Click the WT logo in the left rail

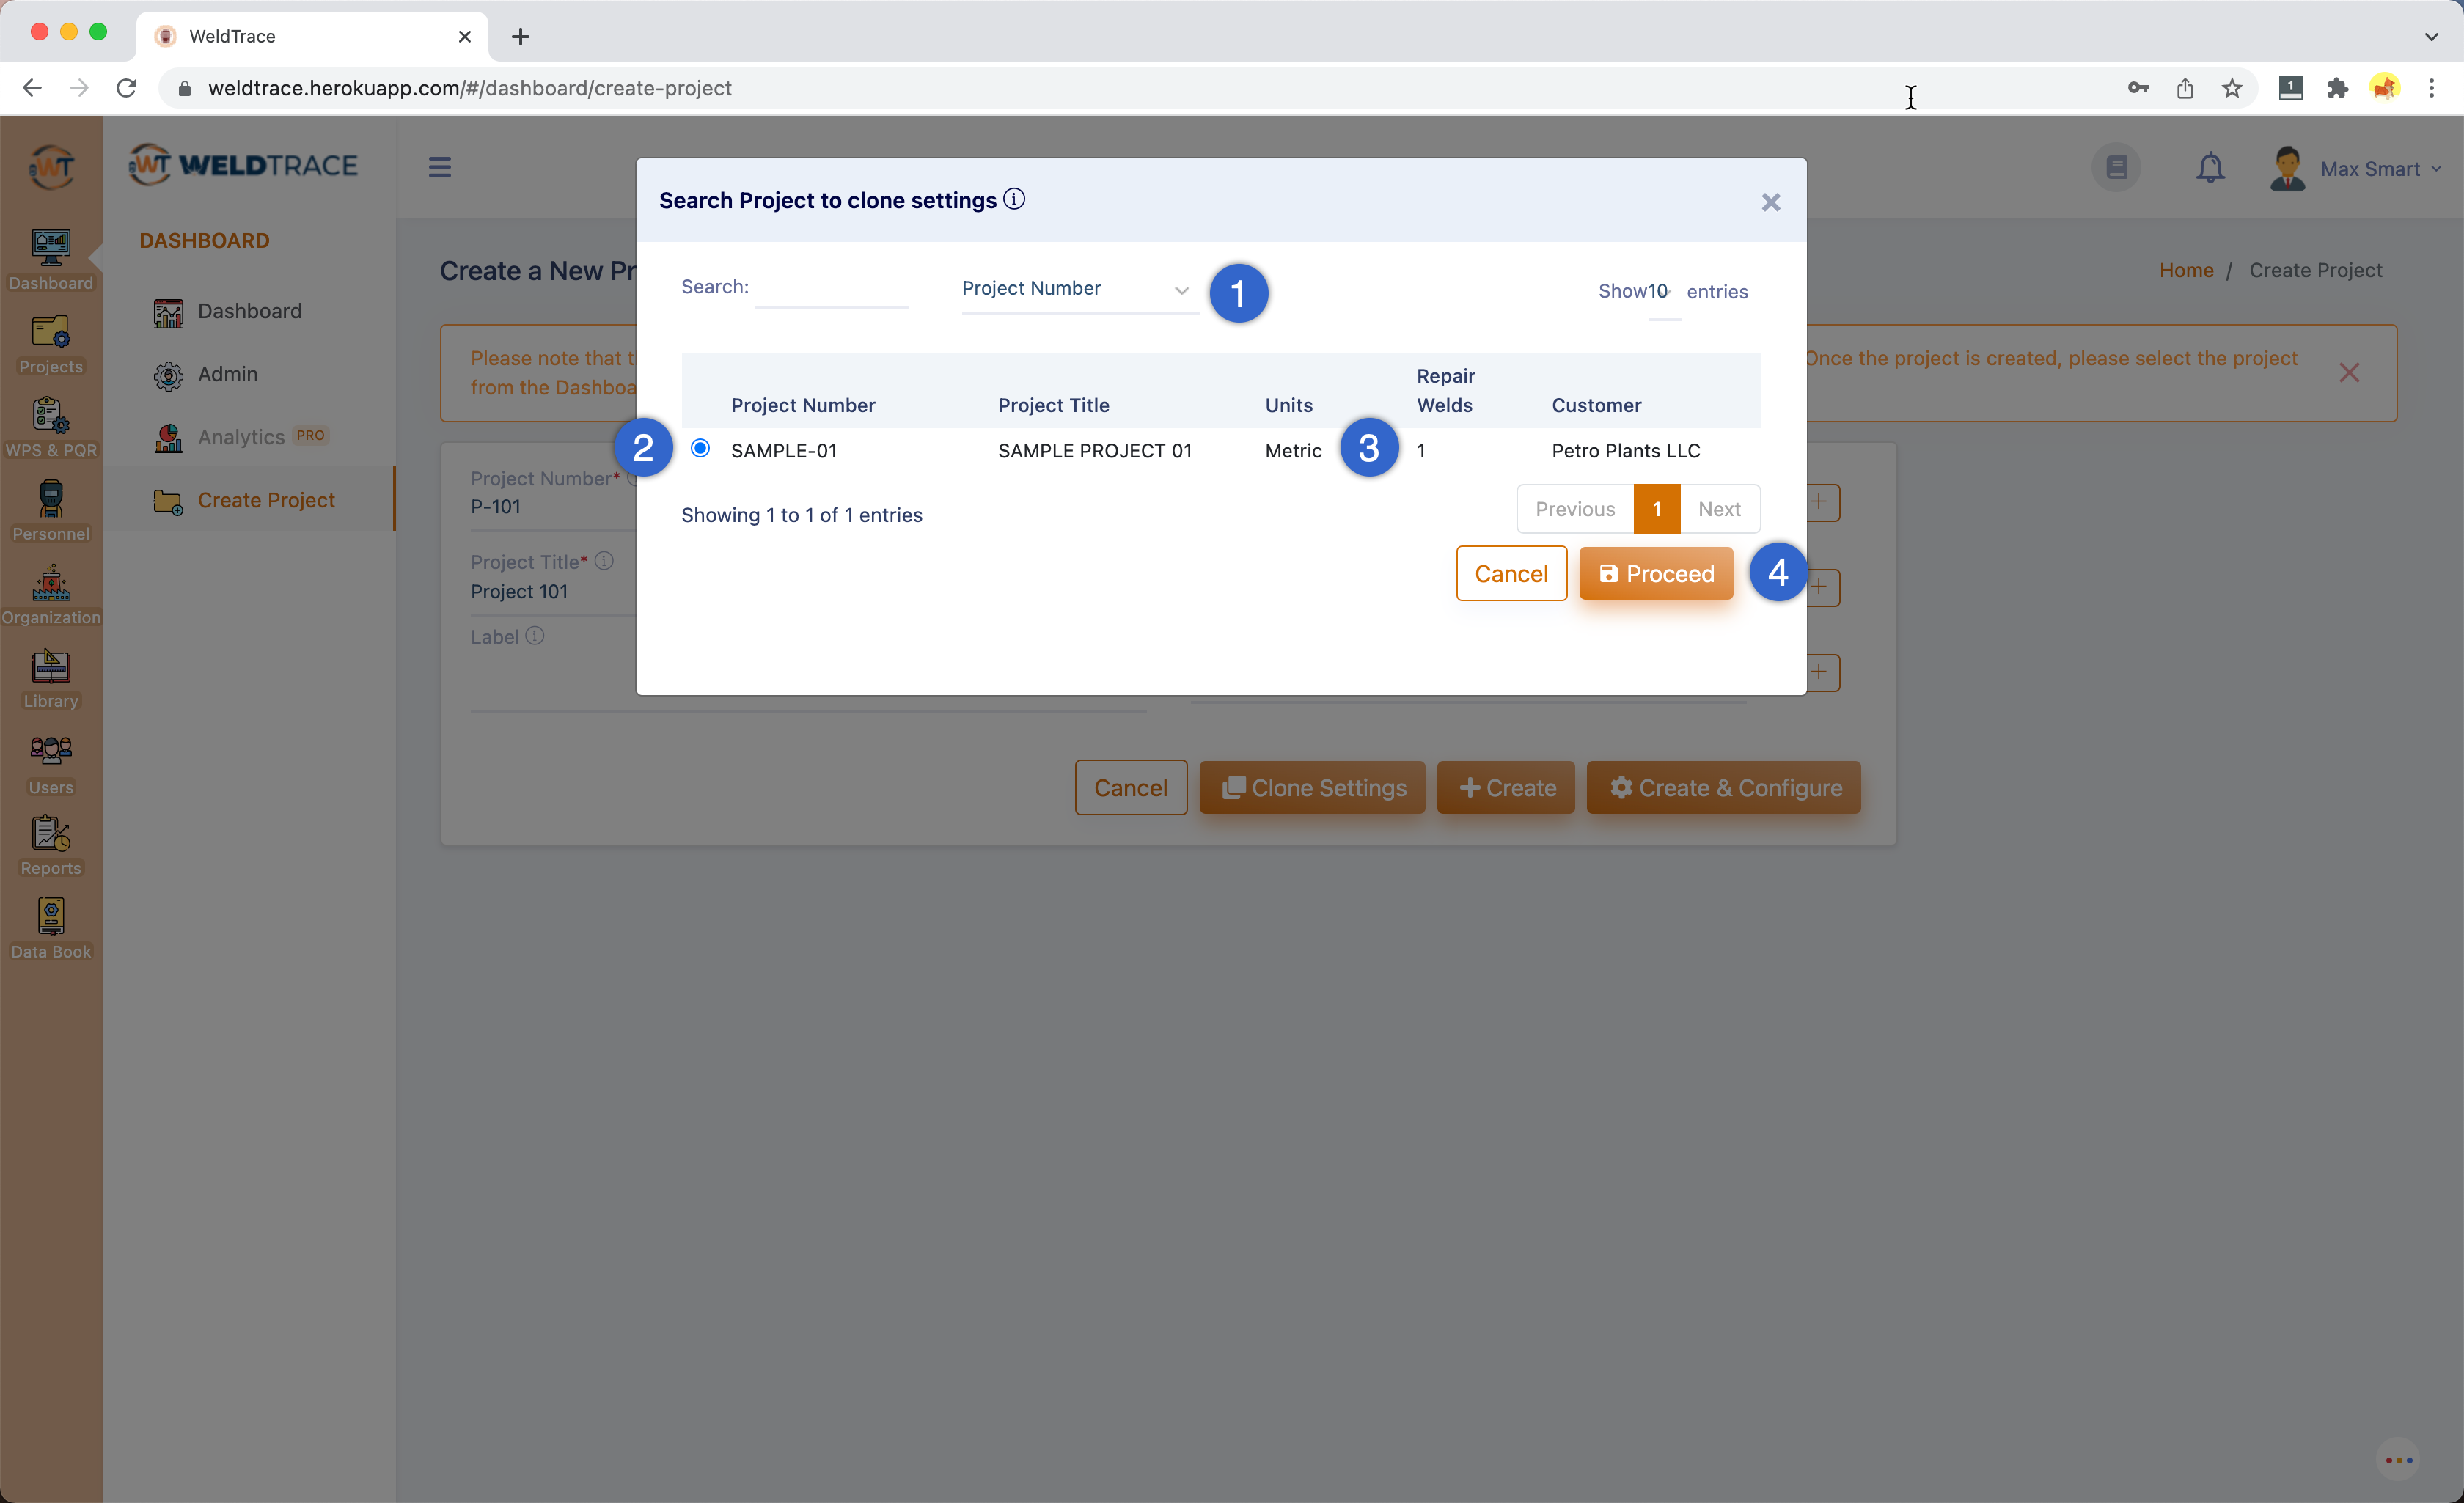[51, 166]
